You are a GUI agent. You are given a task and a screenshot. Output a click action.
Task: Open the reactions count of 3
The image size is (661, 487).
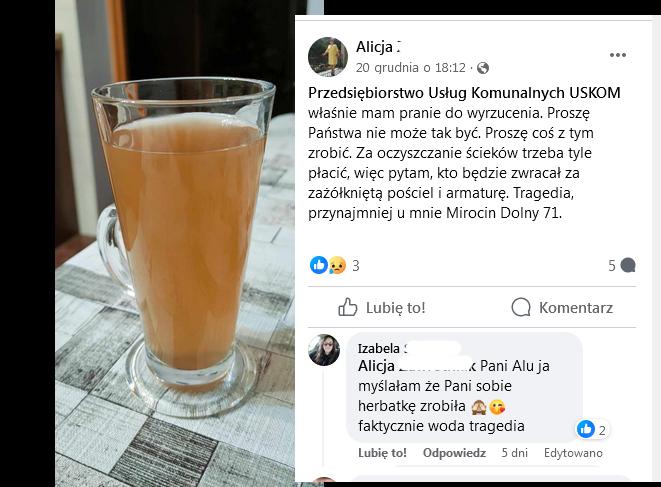point(356,266)
